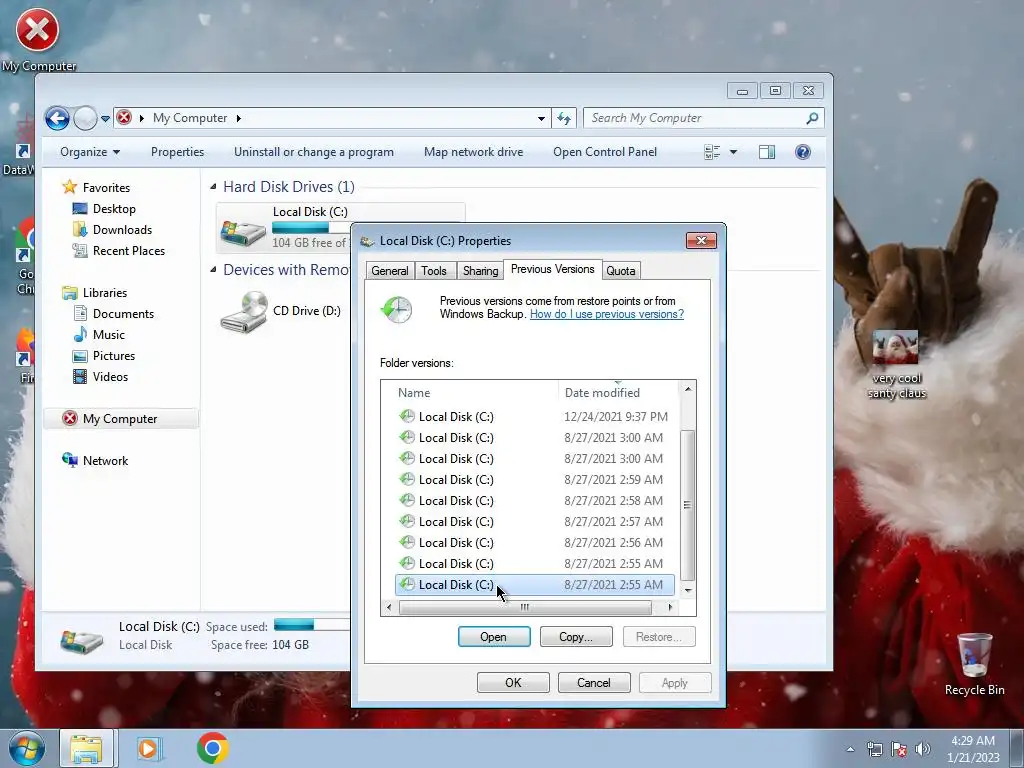Select Recent Places under Favorites
1024x768 pixels.
pyautogui.click(x=118, y=251)
